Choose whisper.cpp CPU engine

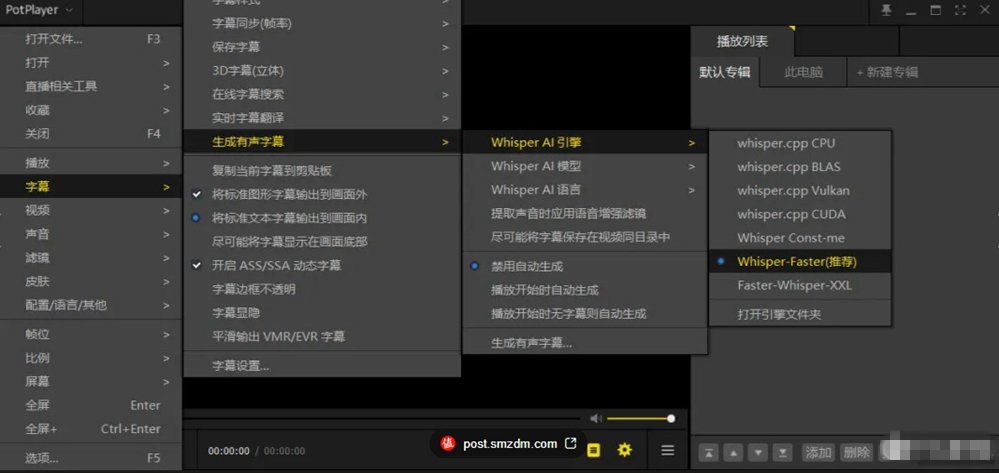point(800,143)
